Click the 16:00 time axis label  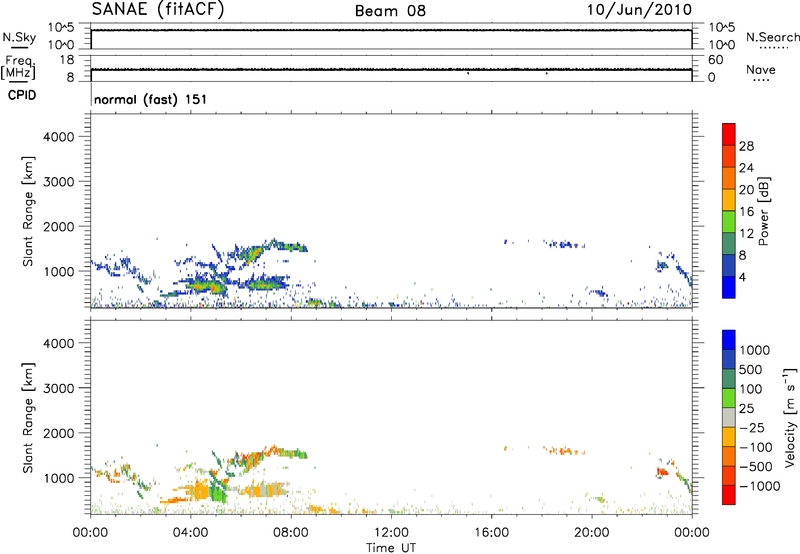coord(491,532)
